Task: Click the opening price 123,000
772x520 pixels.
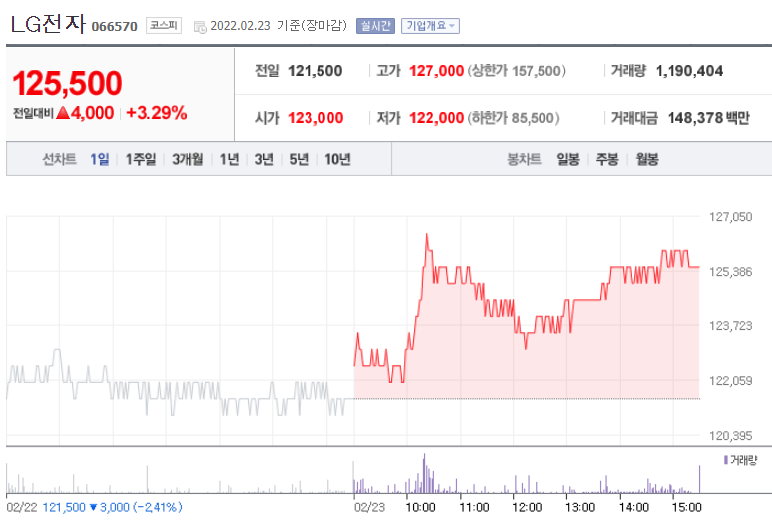Action: point(316,118)
